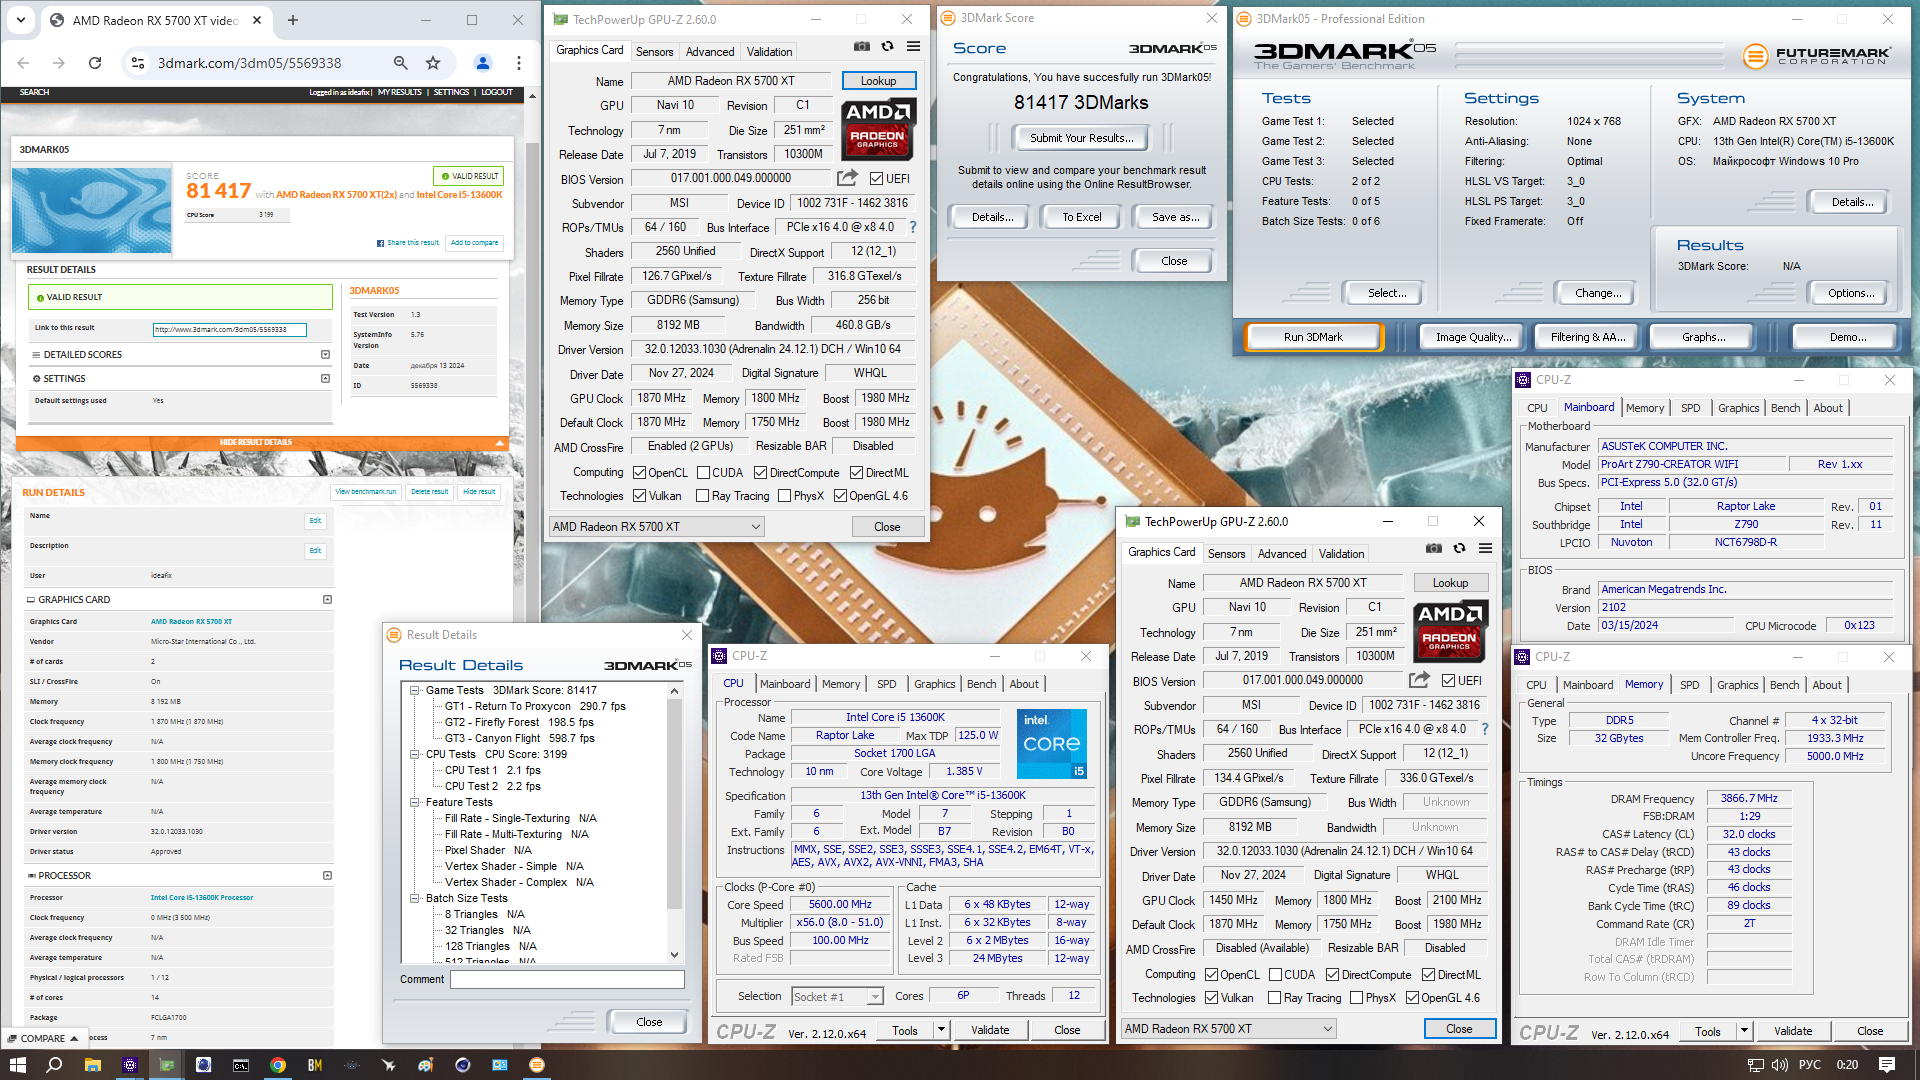Screen dimensions: 1920x1080
Task: Toggle DirectML checkbox in bottom GPU-Z window
Action: coord(1428,975)
